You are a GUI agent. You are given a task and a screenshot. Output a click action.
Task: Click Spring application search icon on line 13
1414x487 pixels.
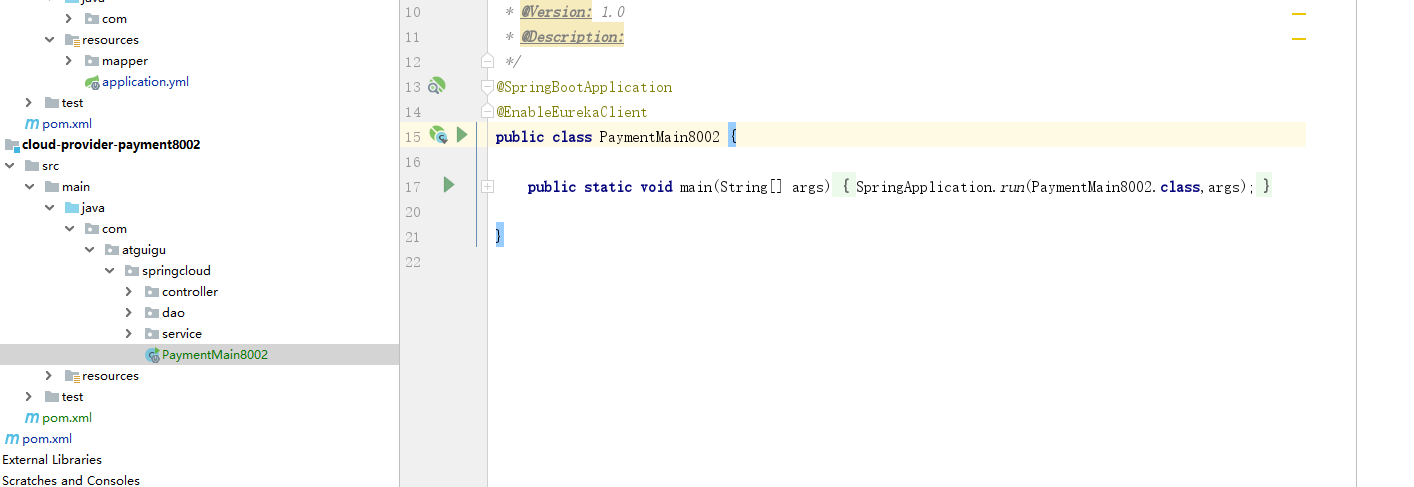437,86
